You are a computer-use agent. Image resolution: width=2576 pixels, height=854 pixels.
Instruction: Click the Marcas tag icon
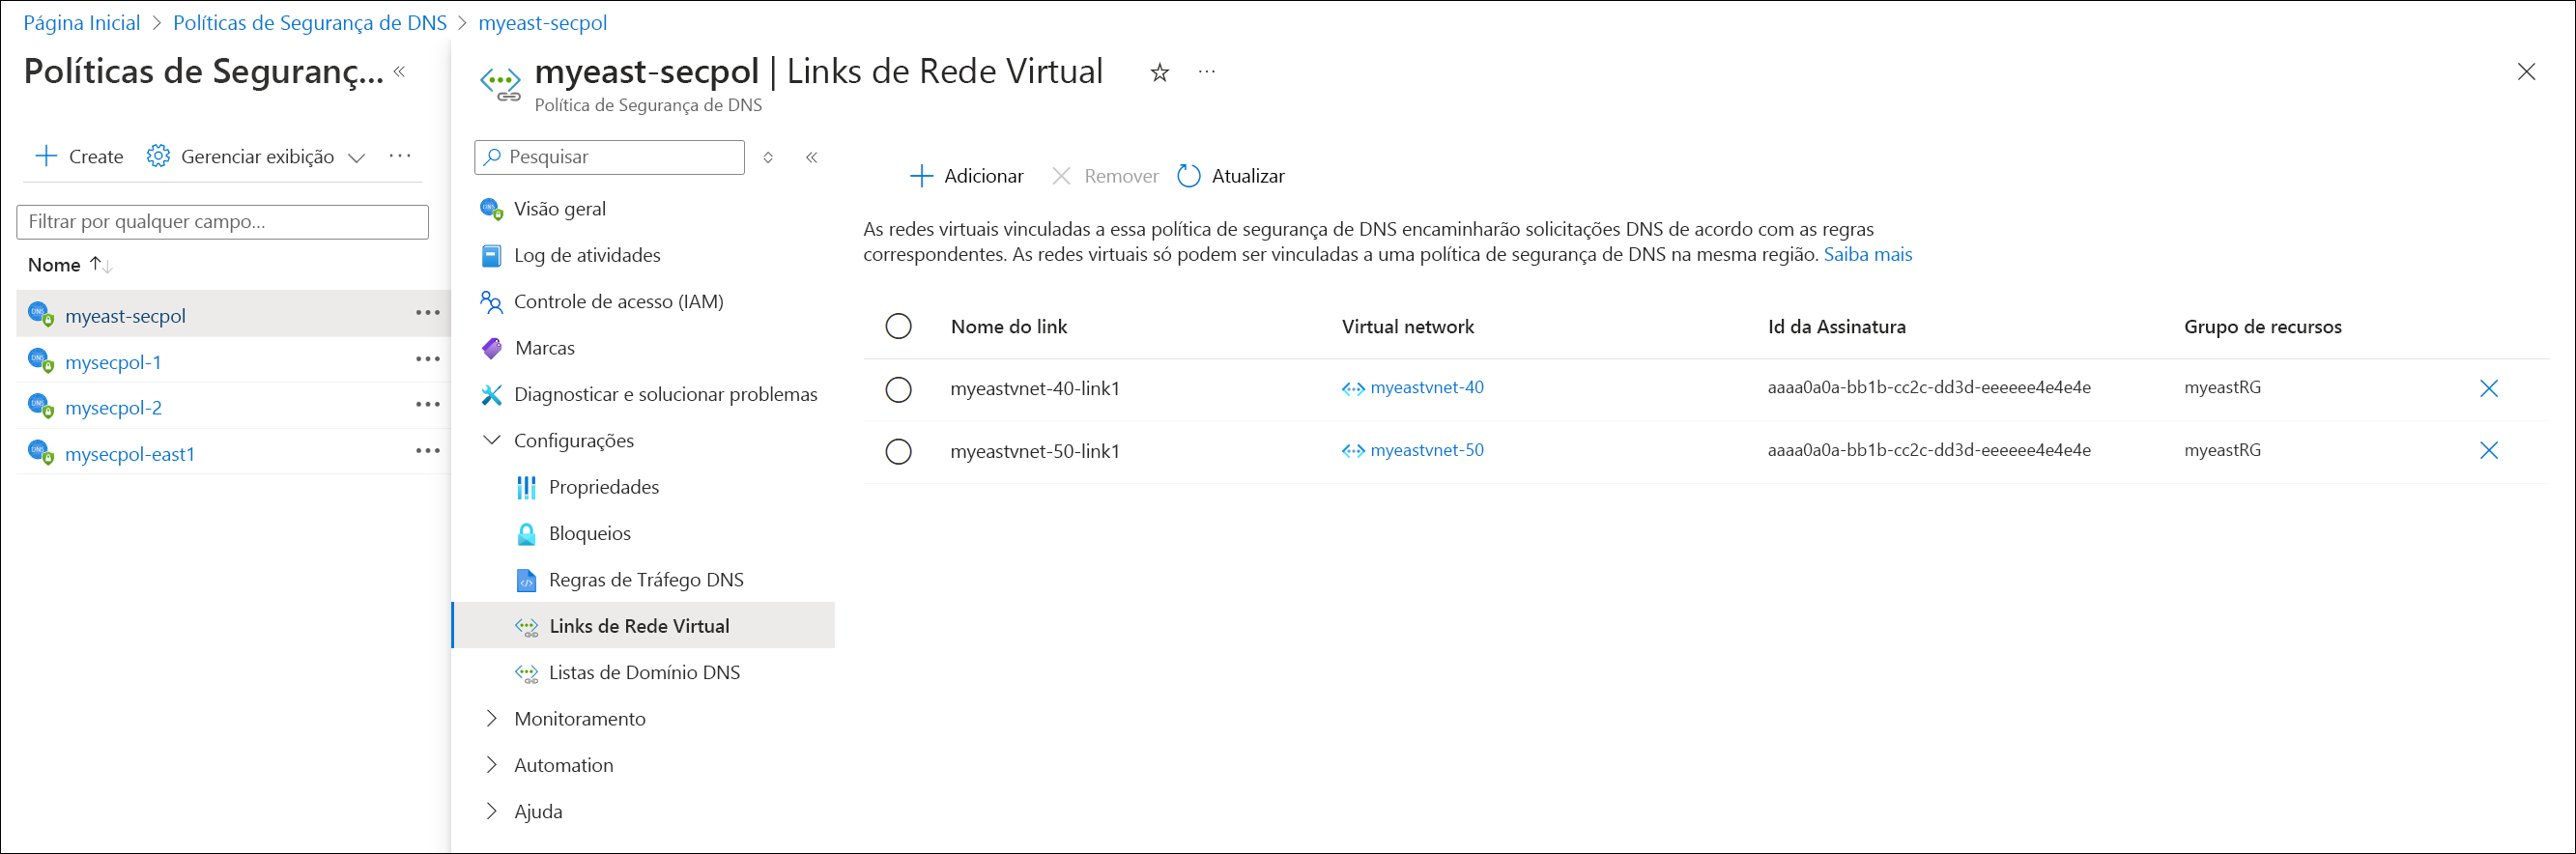491,348
